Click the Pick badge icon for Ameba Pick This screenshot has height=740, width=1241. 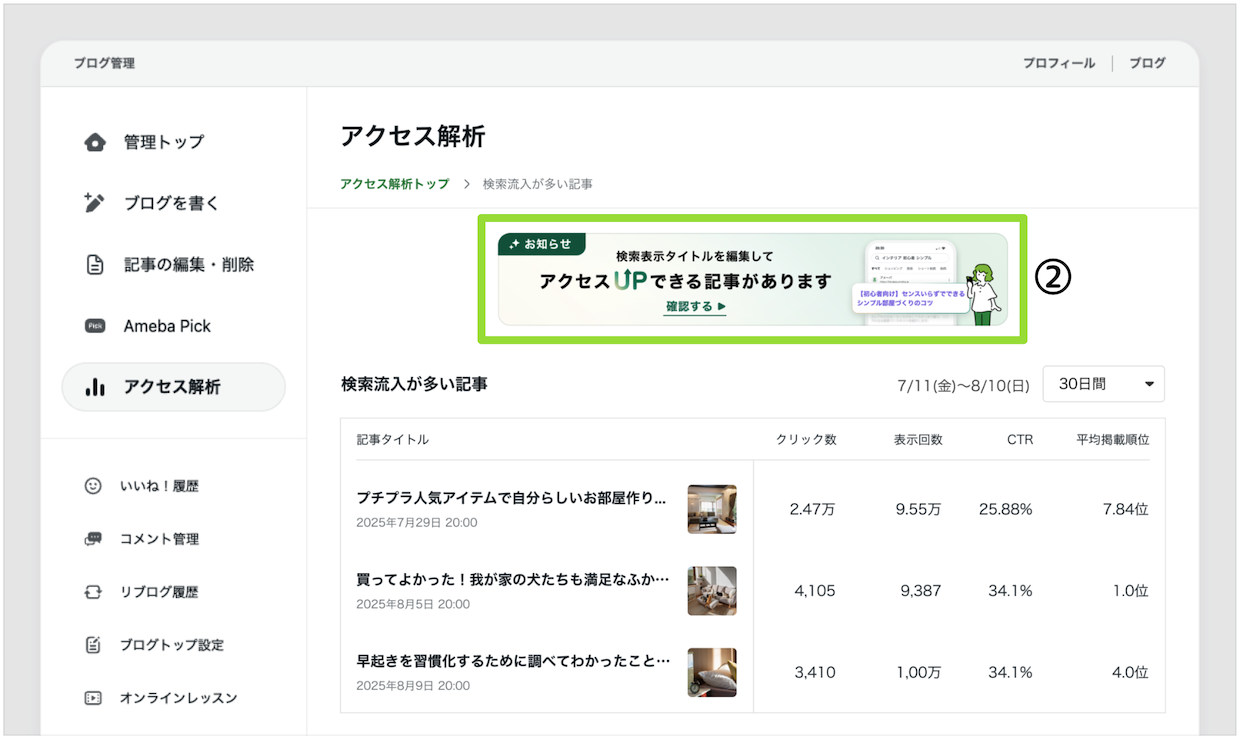pyautogui.click(x=95, y=326)
